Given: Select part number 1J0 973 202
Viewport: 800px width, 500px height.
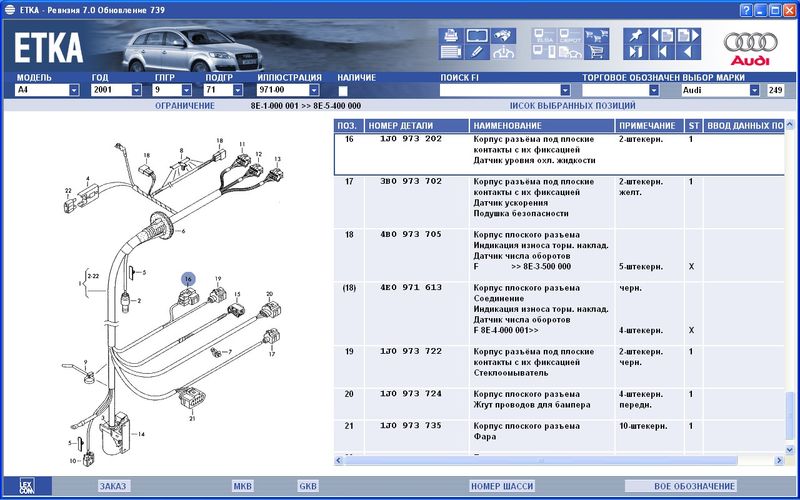Looking at the screenshot, I should point(411,139).
